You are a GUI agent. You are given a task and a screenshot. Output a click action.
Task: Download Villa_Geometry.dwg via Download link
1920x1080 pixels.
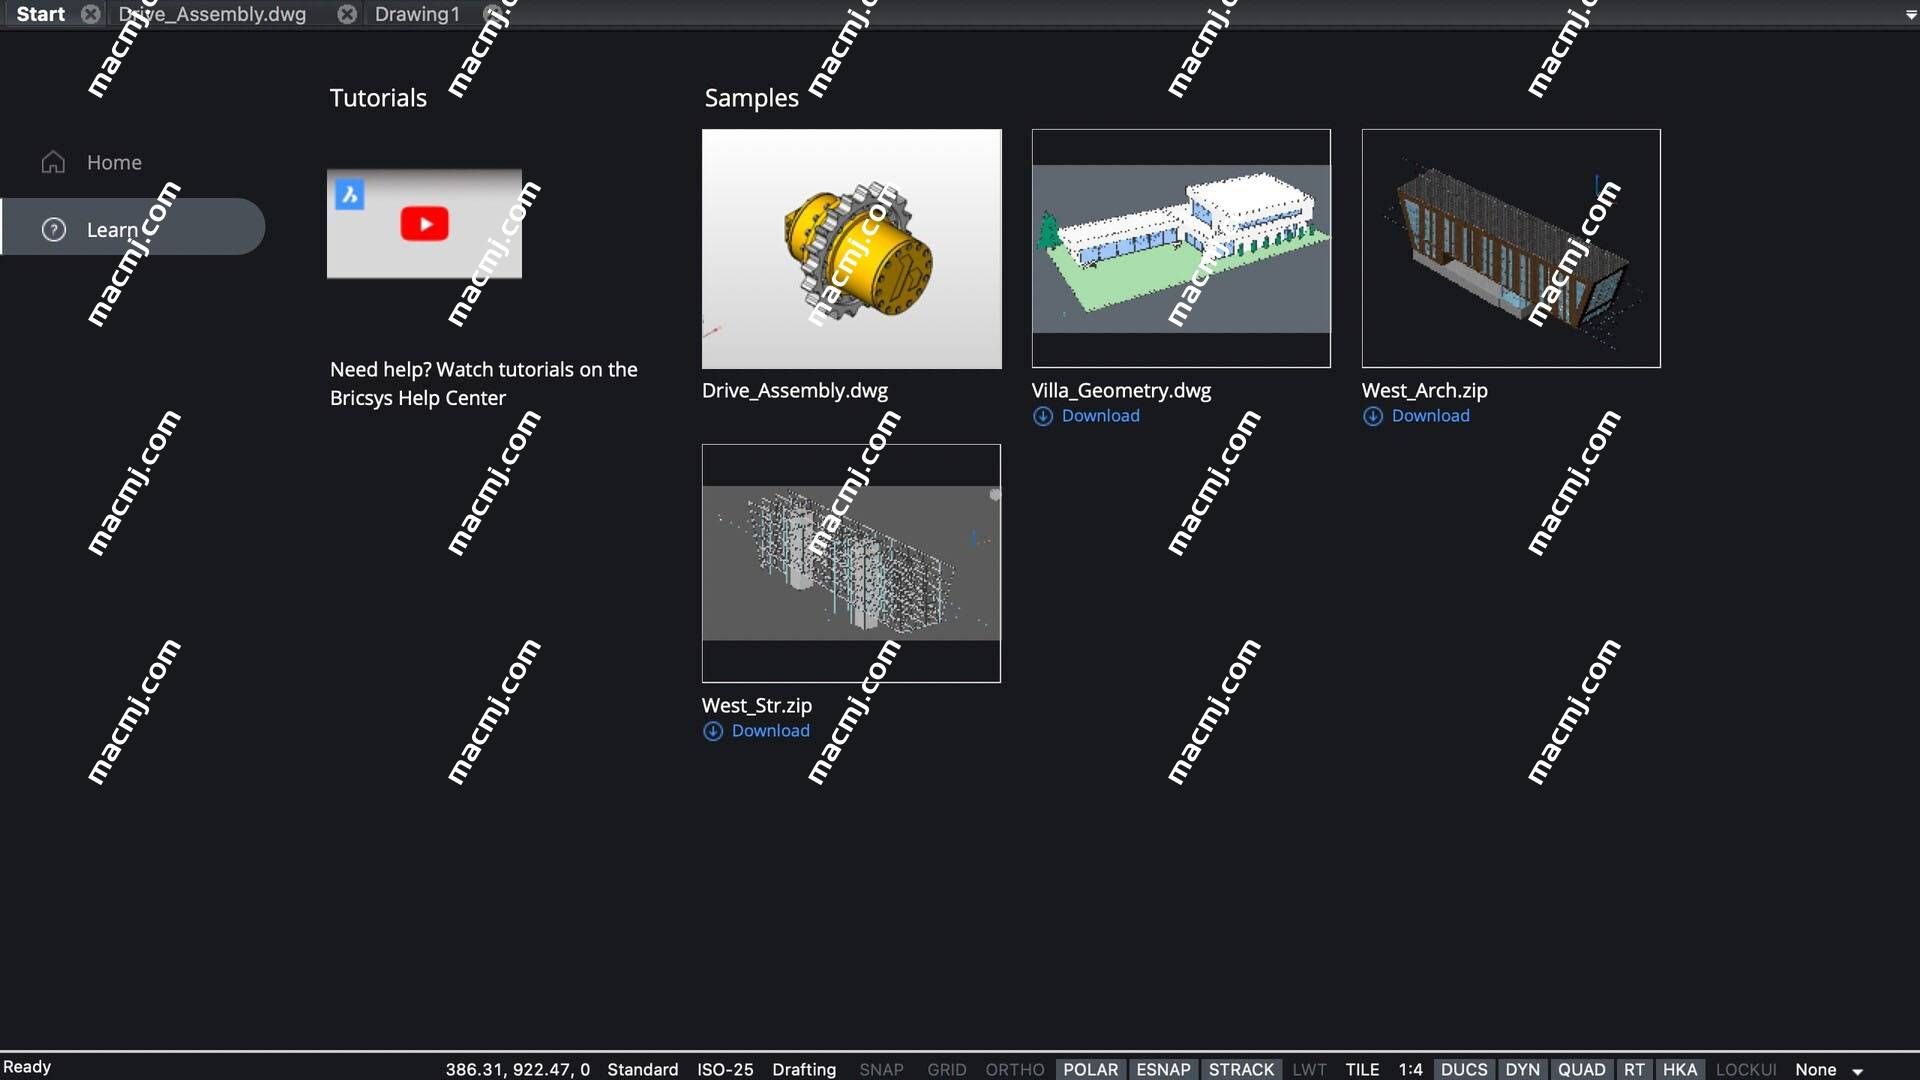click(1100, 415)
